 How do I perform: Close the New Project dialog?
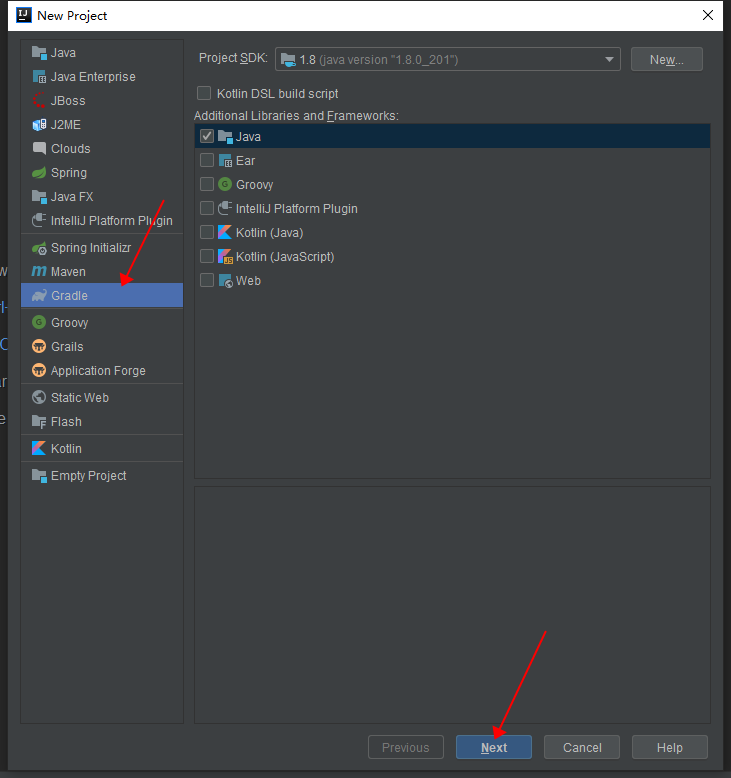coord(708,15)
